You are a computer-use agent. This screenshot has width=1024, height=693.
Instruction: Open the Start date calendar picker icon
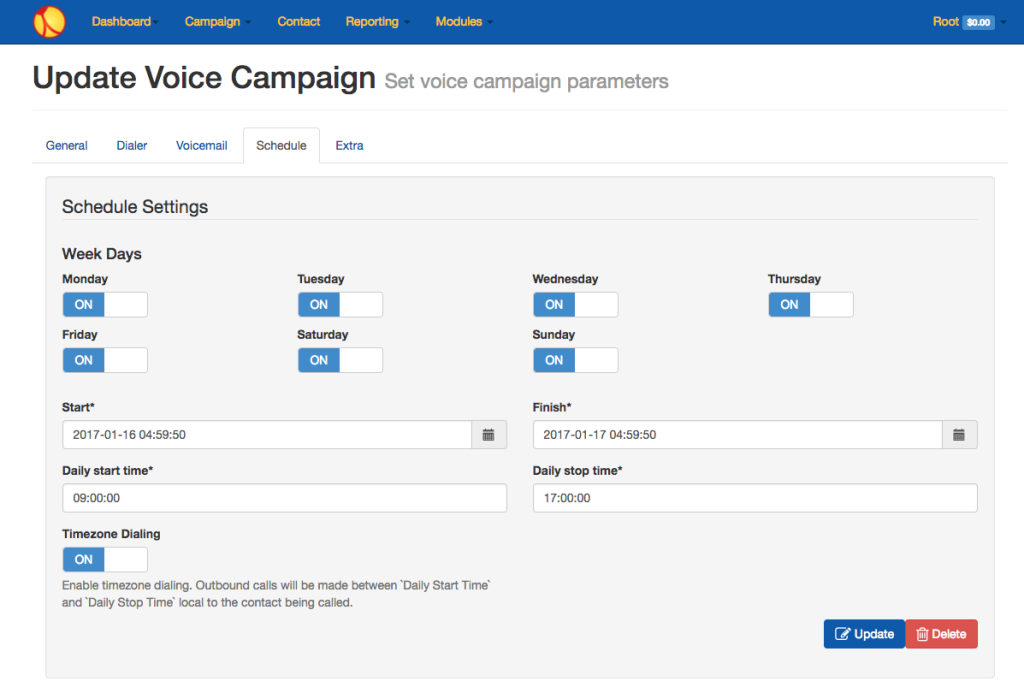click(x=488, y=435)
